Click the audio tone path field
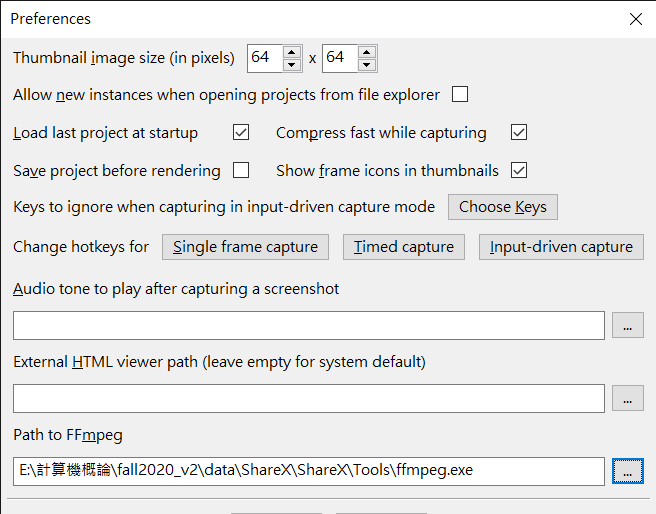Screen dimensions: 656x514 (x=309, y=325)
